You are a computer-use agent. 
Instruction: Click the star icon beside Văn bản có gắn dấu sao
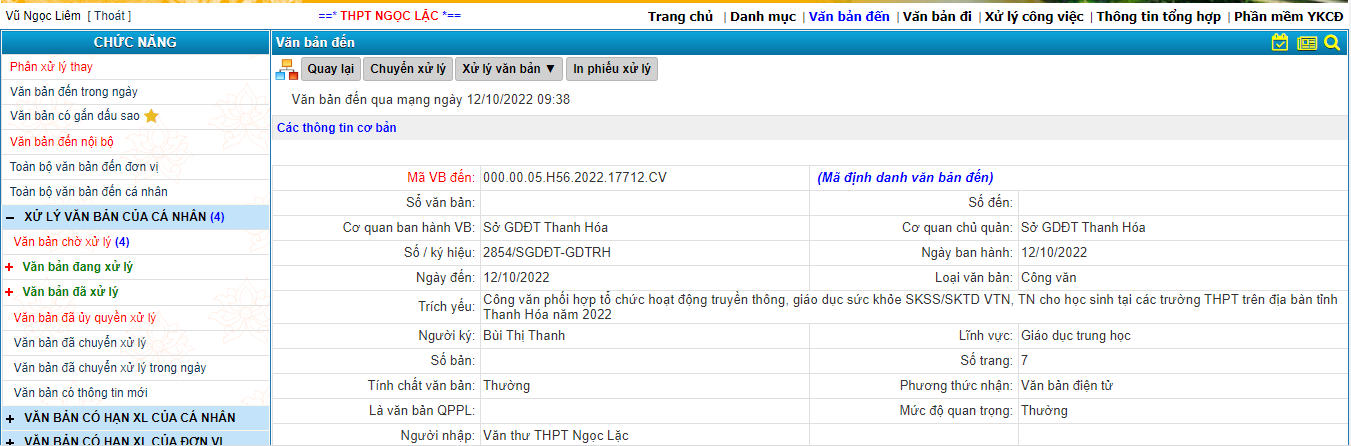151,116
